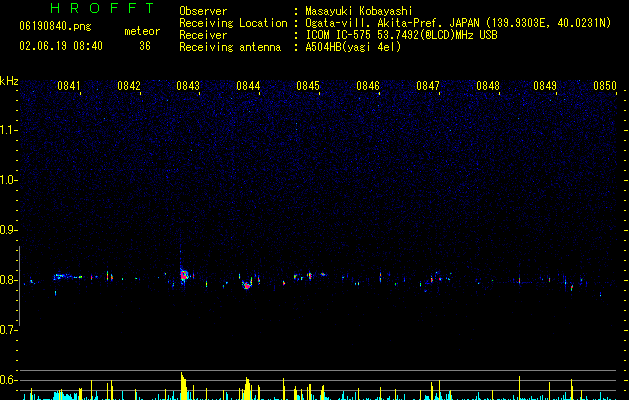Click the HROFFT title text
This screenshot has width=629, height=400.
pyautogui.click(x=103, y=8)
